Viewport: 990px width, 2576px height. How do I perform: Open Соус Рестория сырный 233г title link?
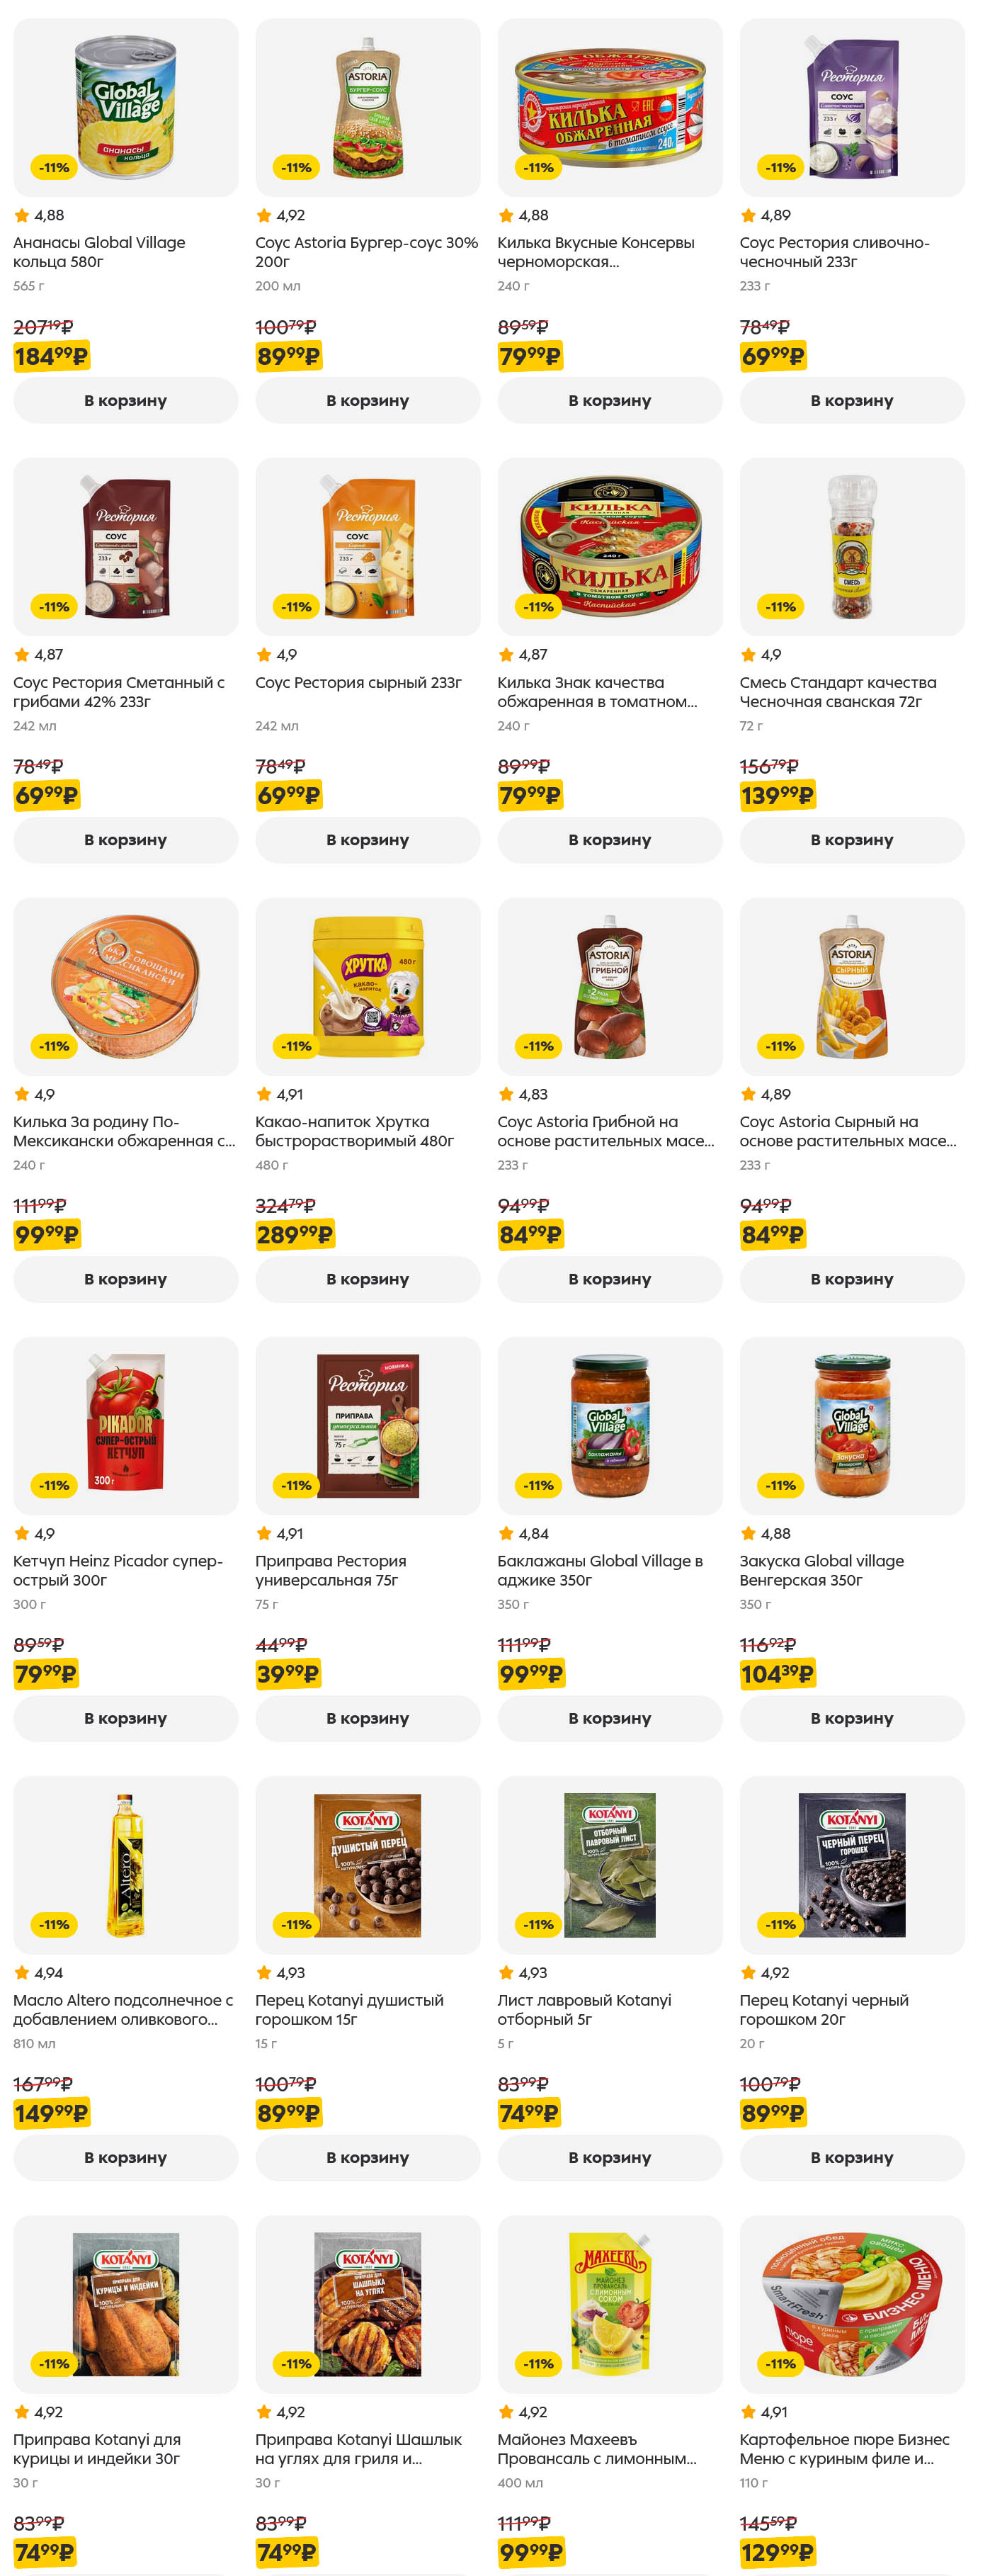pyautogui.click(x=358, y=682)
